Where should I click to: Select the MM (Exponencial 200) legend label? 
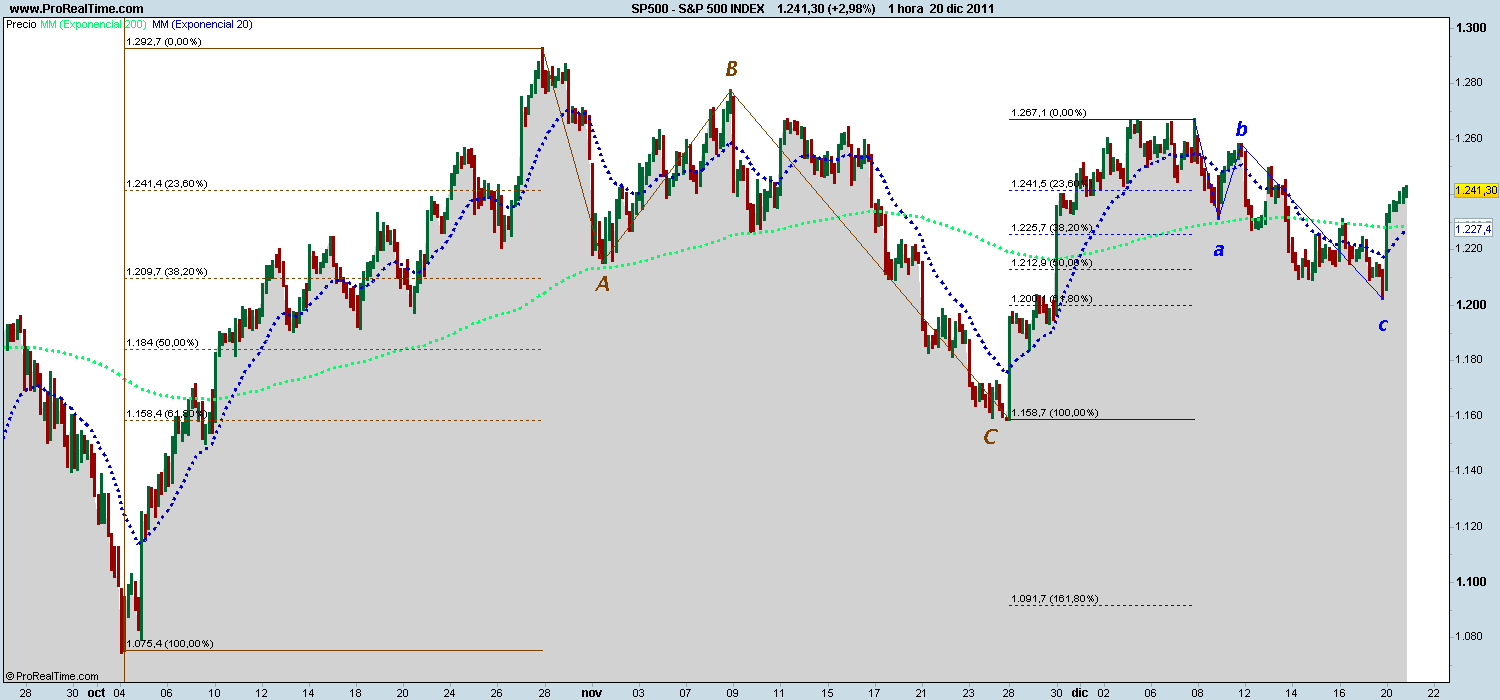[x=92, y=22]
